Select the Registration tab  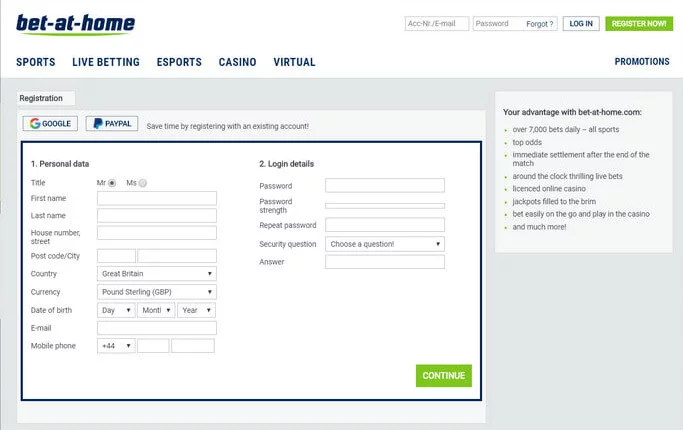tap(46, 98)
